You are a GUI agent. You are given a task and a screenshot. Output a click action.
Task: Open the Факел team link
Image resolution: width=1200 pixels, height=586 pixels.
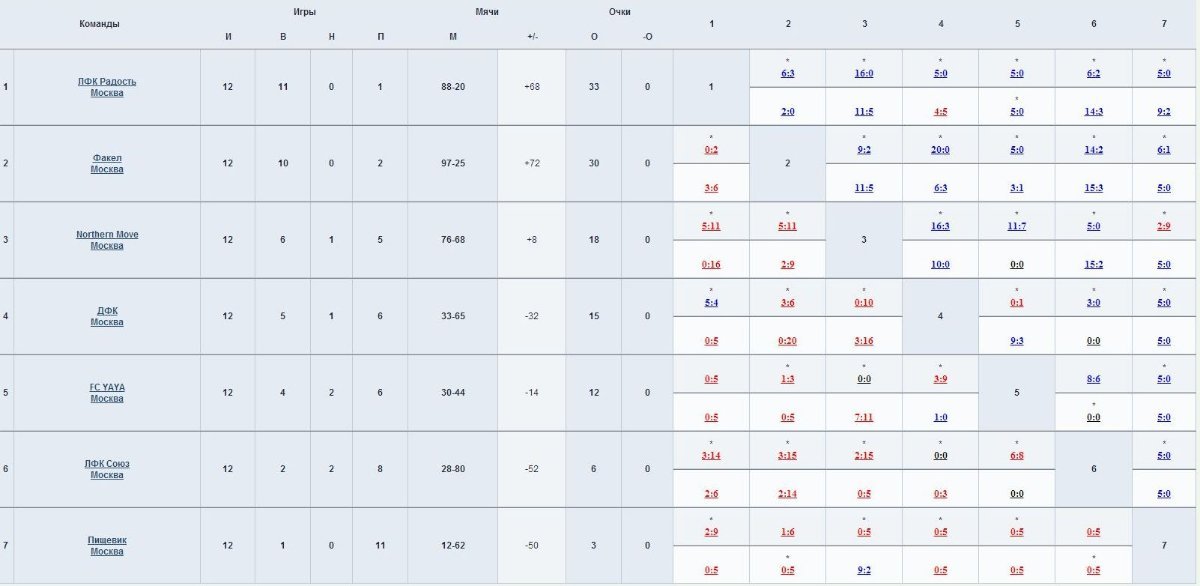pos(107,158)
